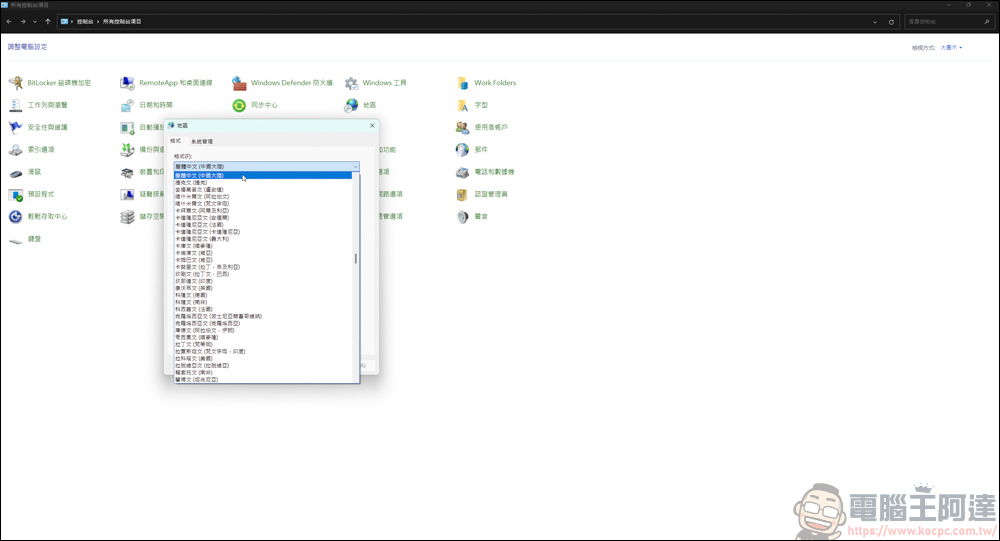Screen dimensions: 1000x541
Task: Open 安全性與維護 item
Action: pyautogui.click(x=38, y=128)
